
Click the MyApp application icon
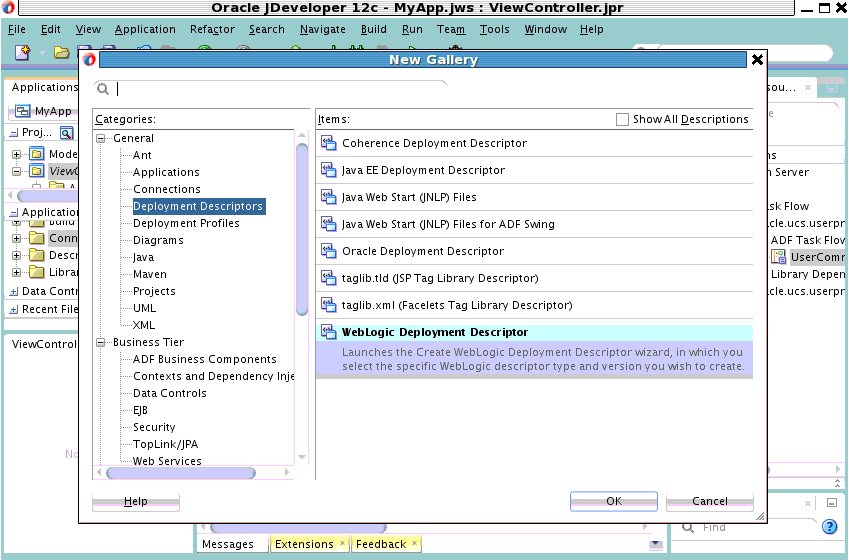pos(23,111)
